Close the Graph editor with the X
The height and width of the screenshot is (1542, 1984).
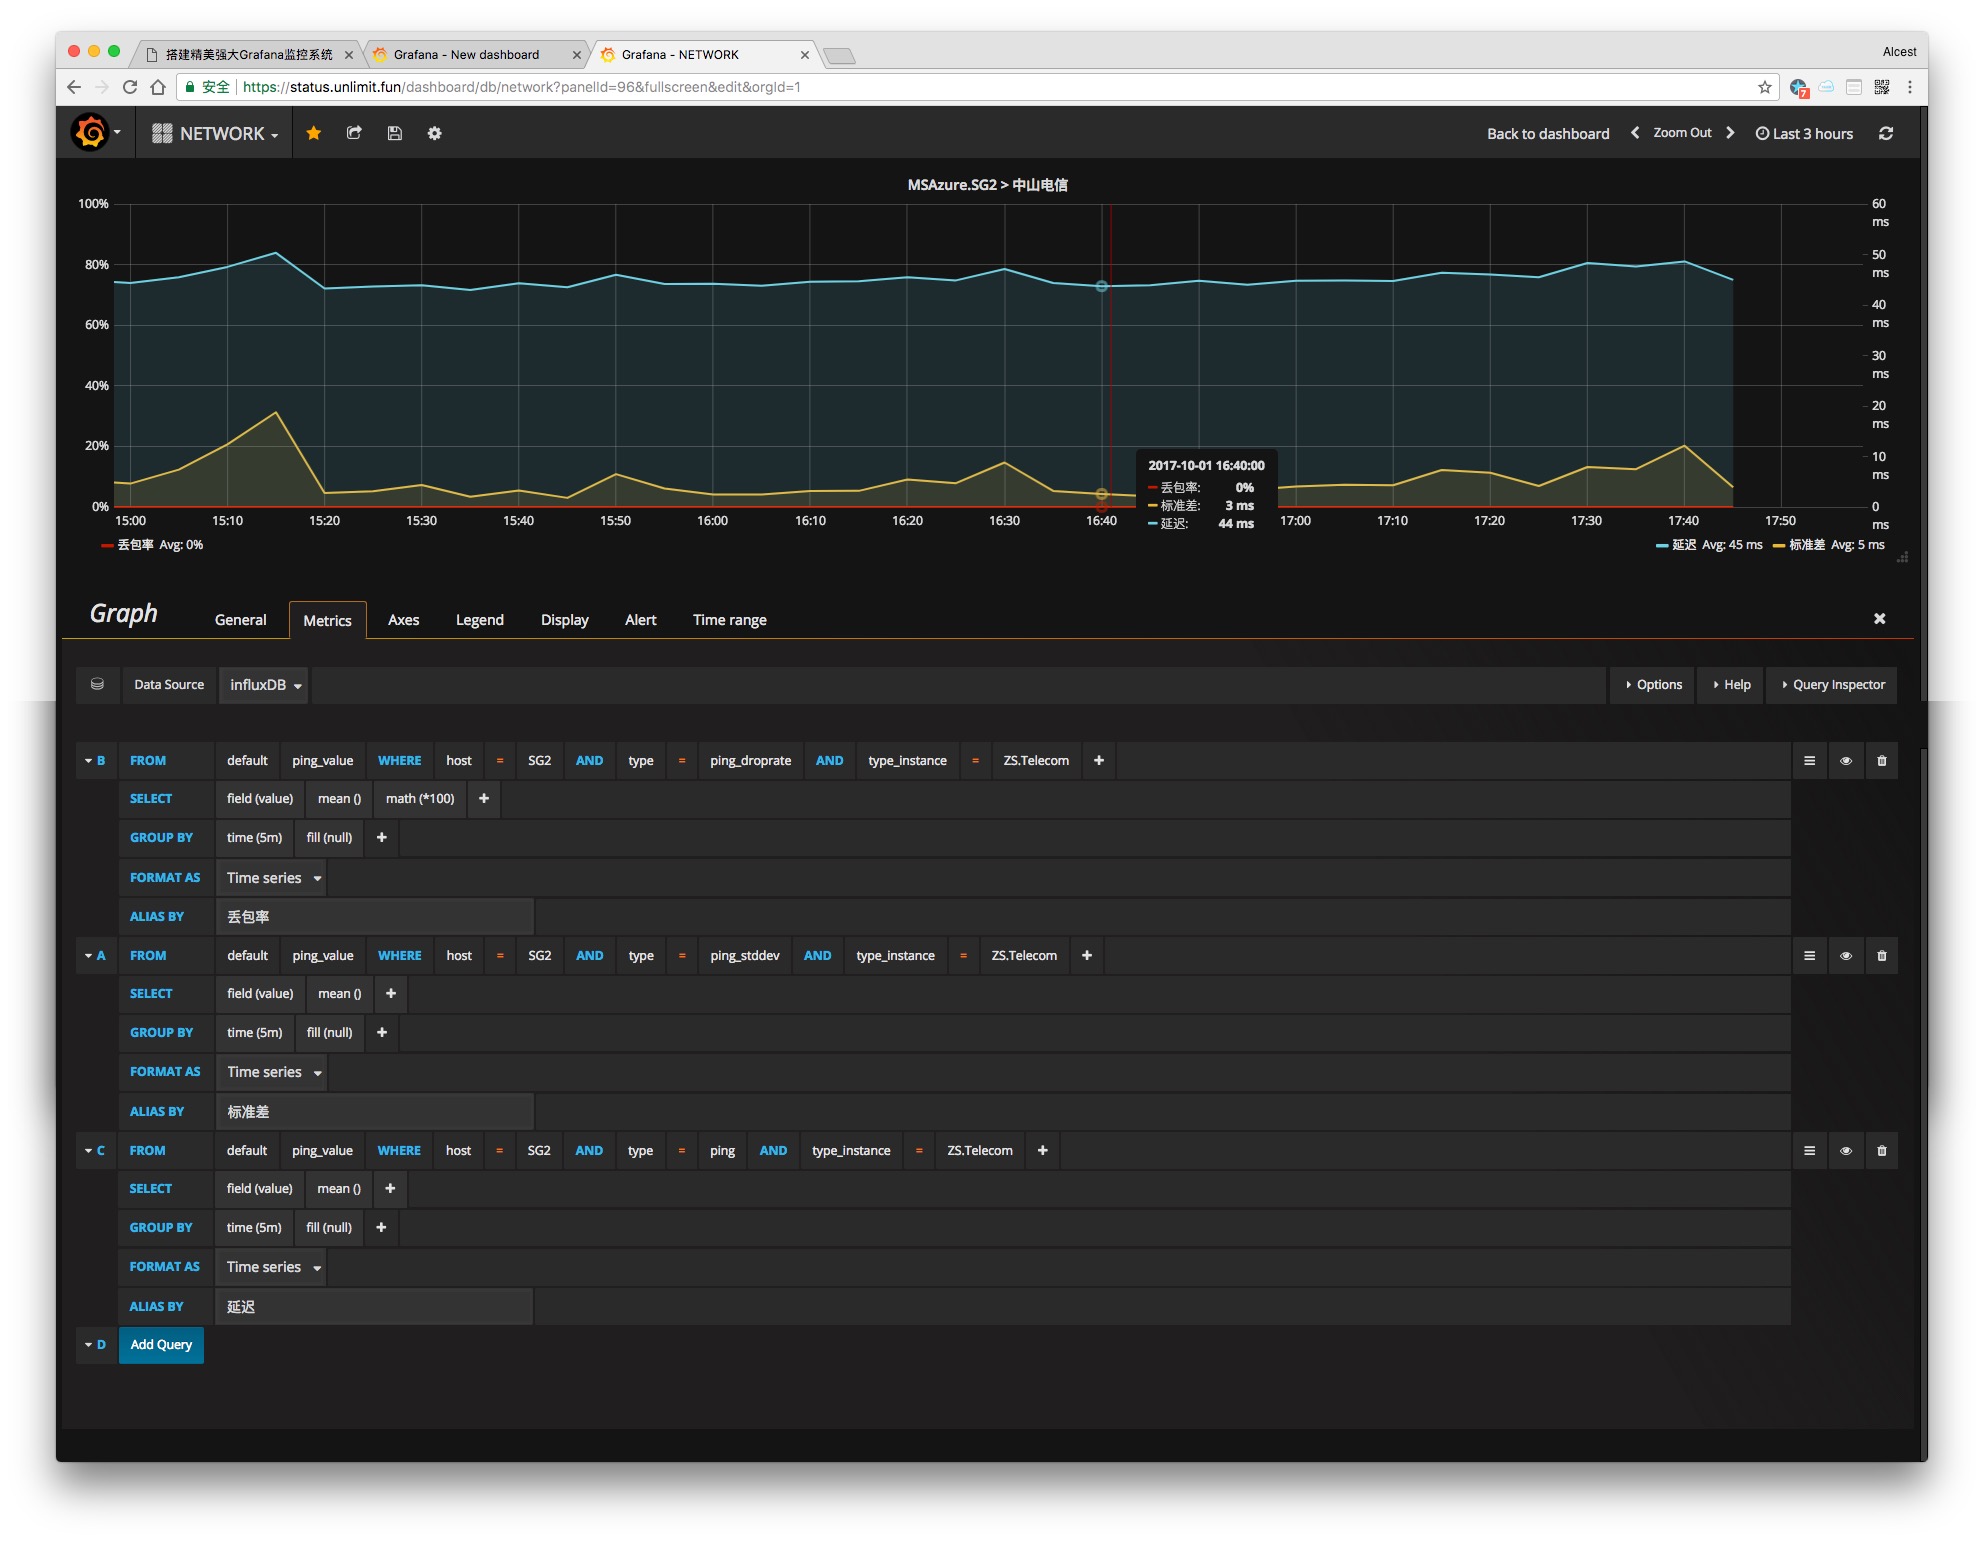1880,619
